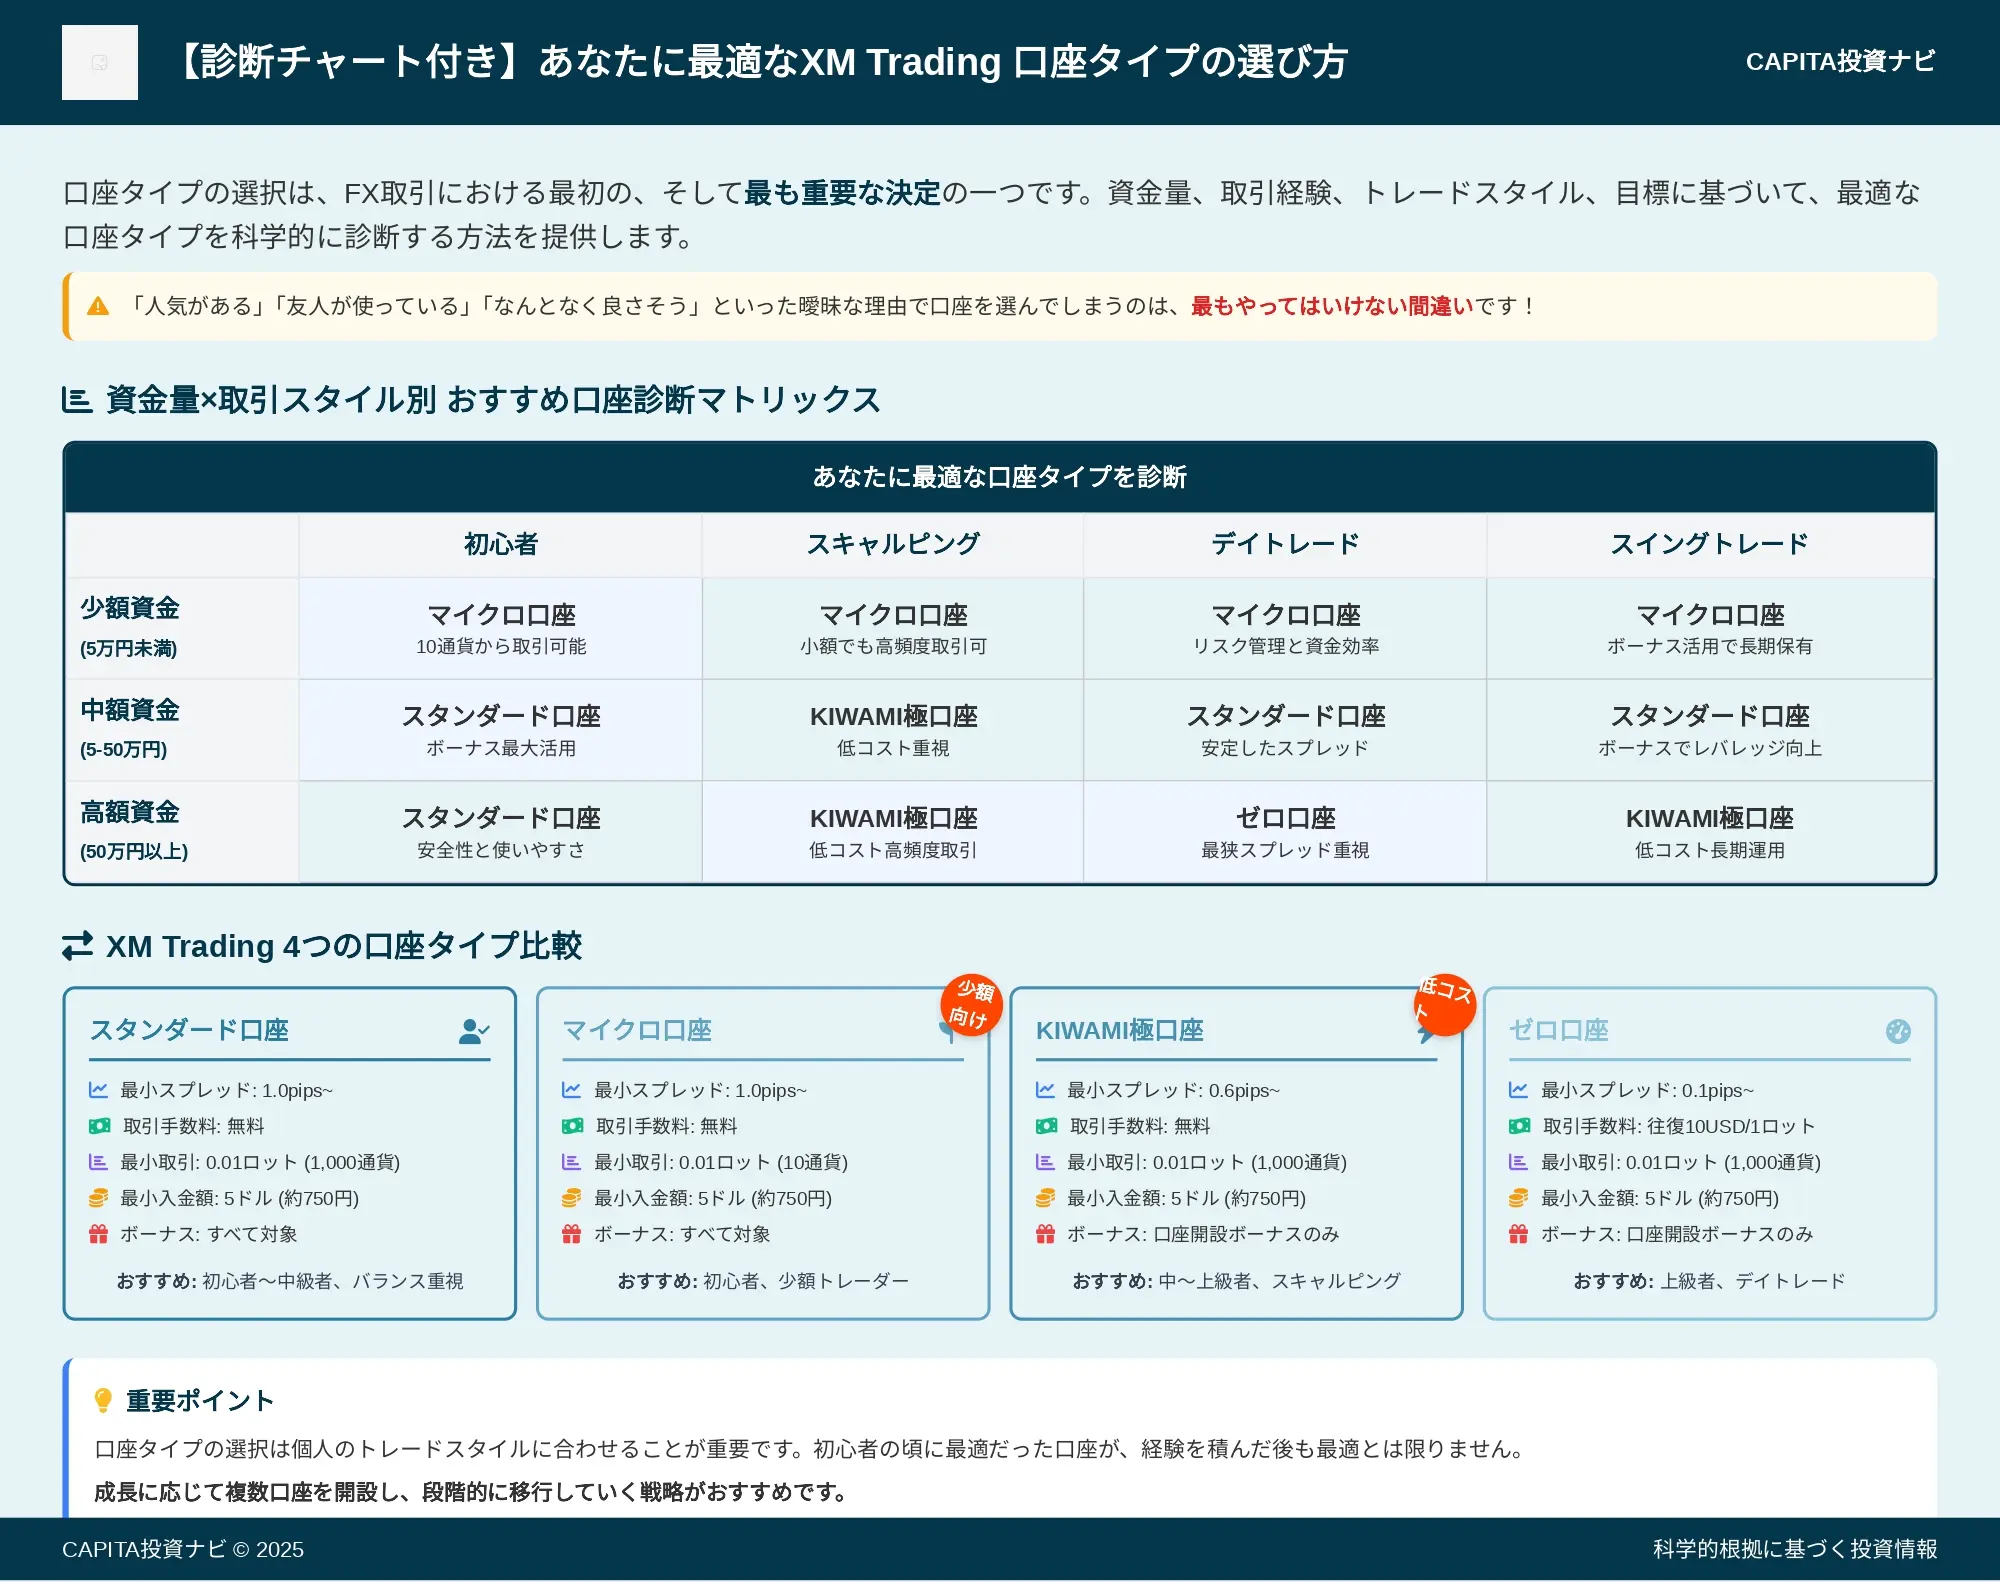Click the money icon in the ゼロ口座 commission row
2000x1582 pixels.
click(x=1519, y=1126)
